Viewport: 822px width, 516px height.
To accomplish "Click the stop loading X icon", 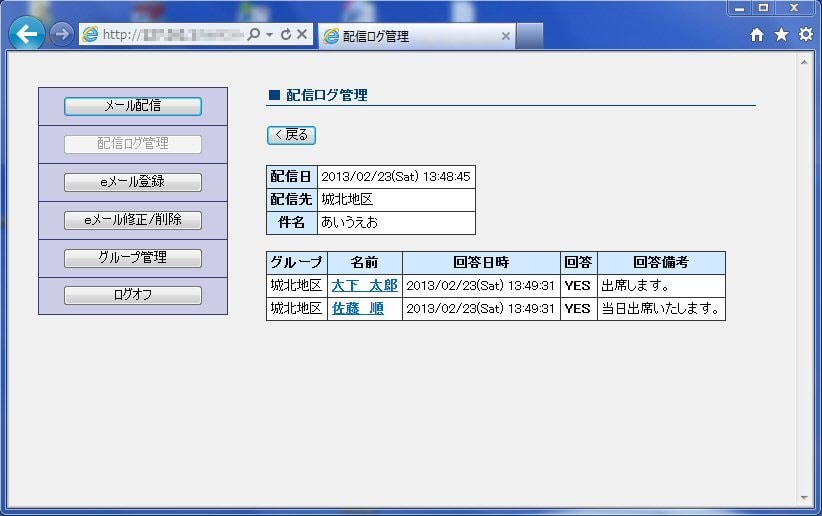I will (302, 35).
